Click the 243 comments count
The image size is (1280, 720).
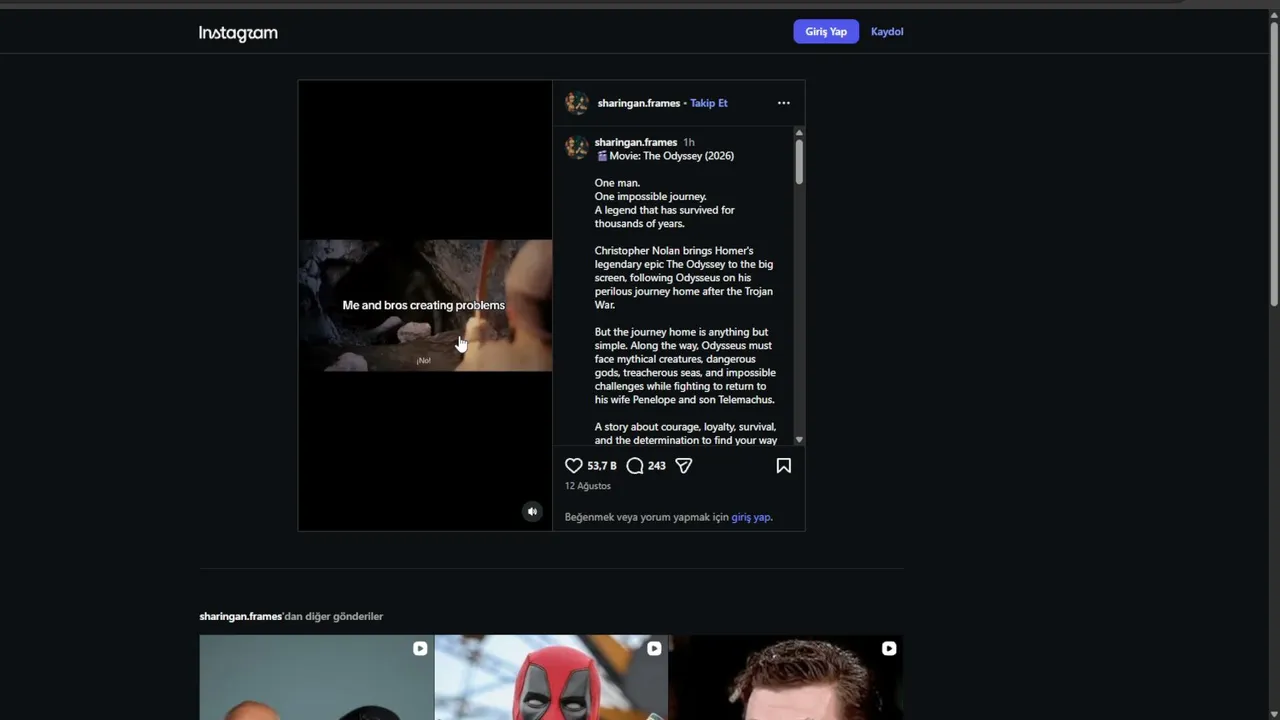tap(657, 466)
